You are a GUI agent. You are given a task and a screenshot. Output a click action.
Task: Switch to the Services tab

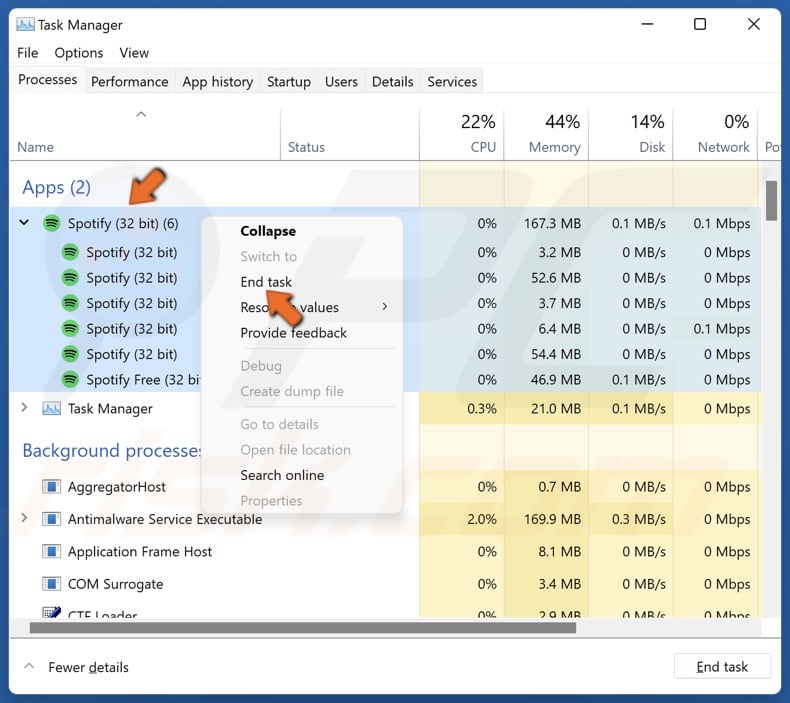tap(452, 82)
